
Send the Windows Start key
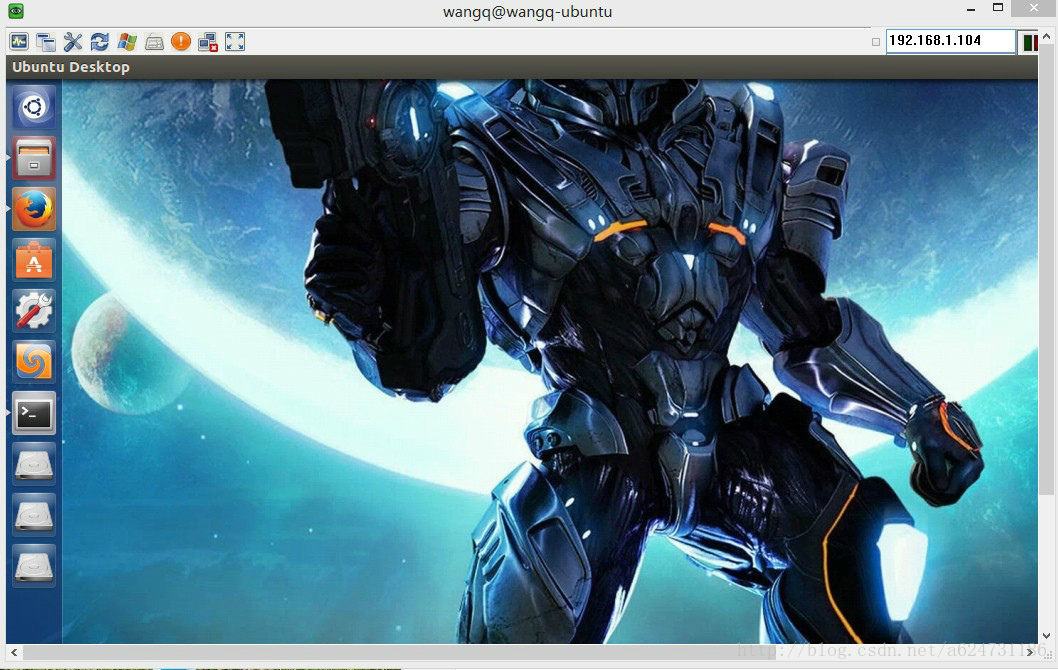127,42
